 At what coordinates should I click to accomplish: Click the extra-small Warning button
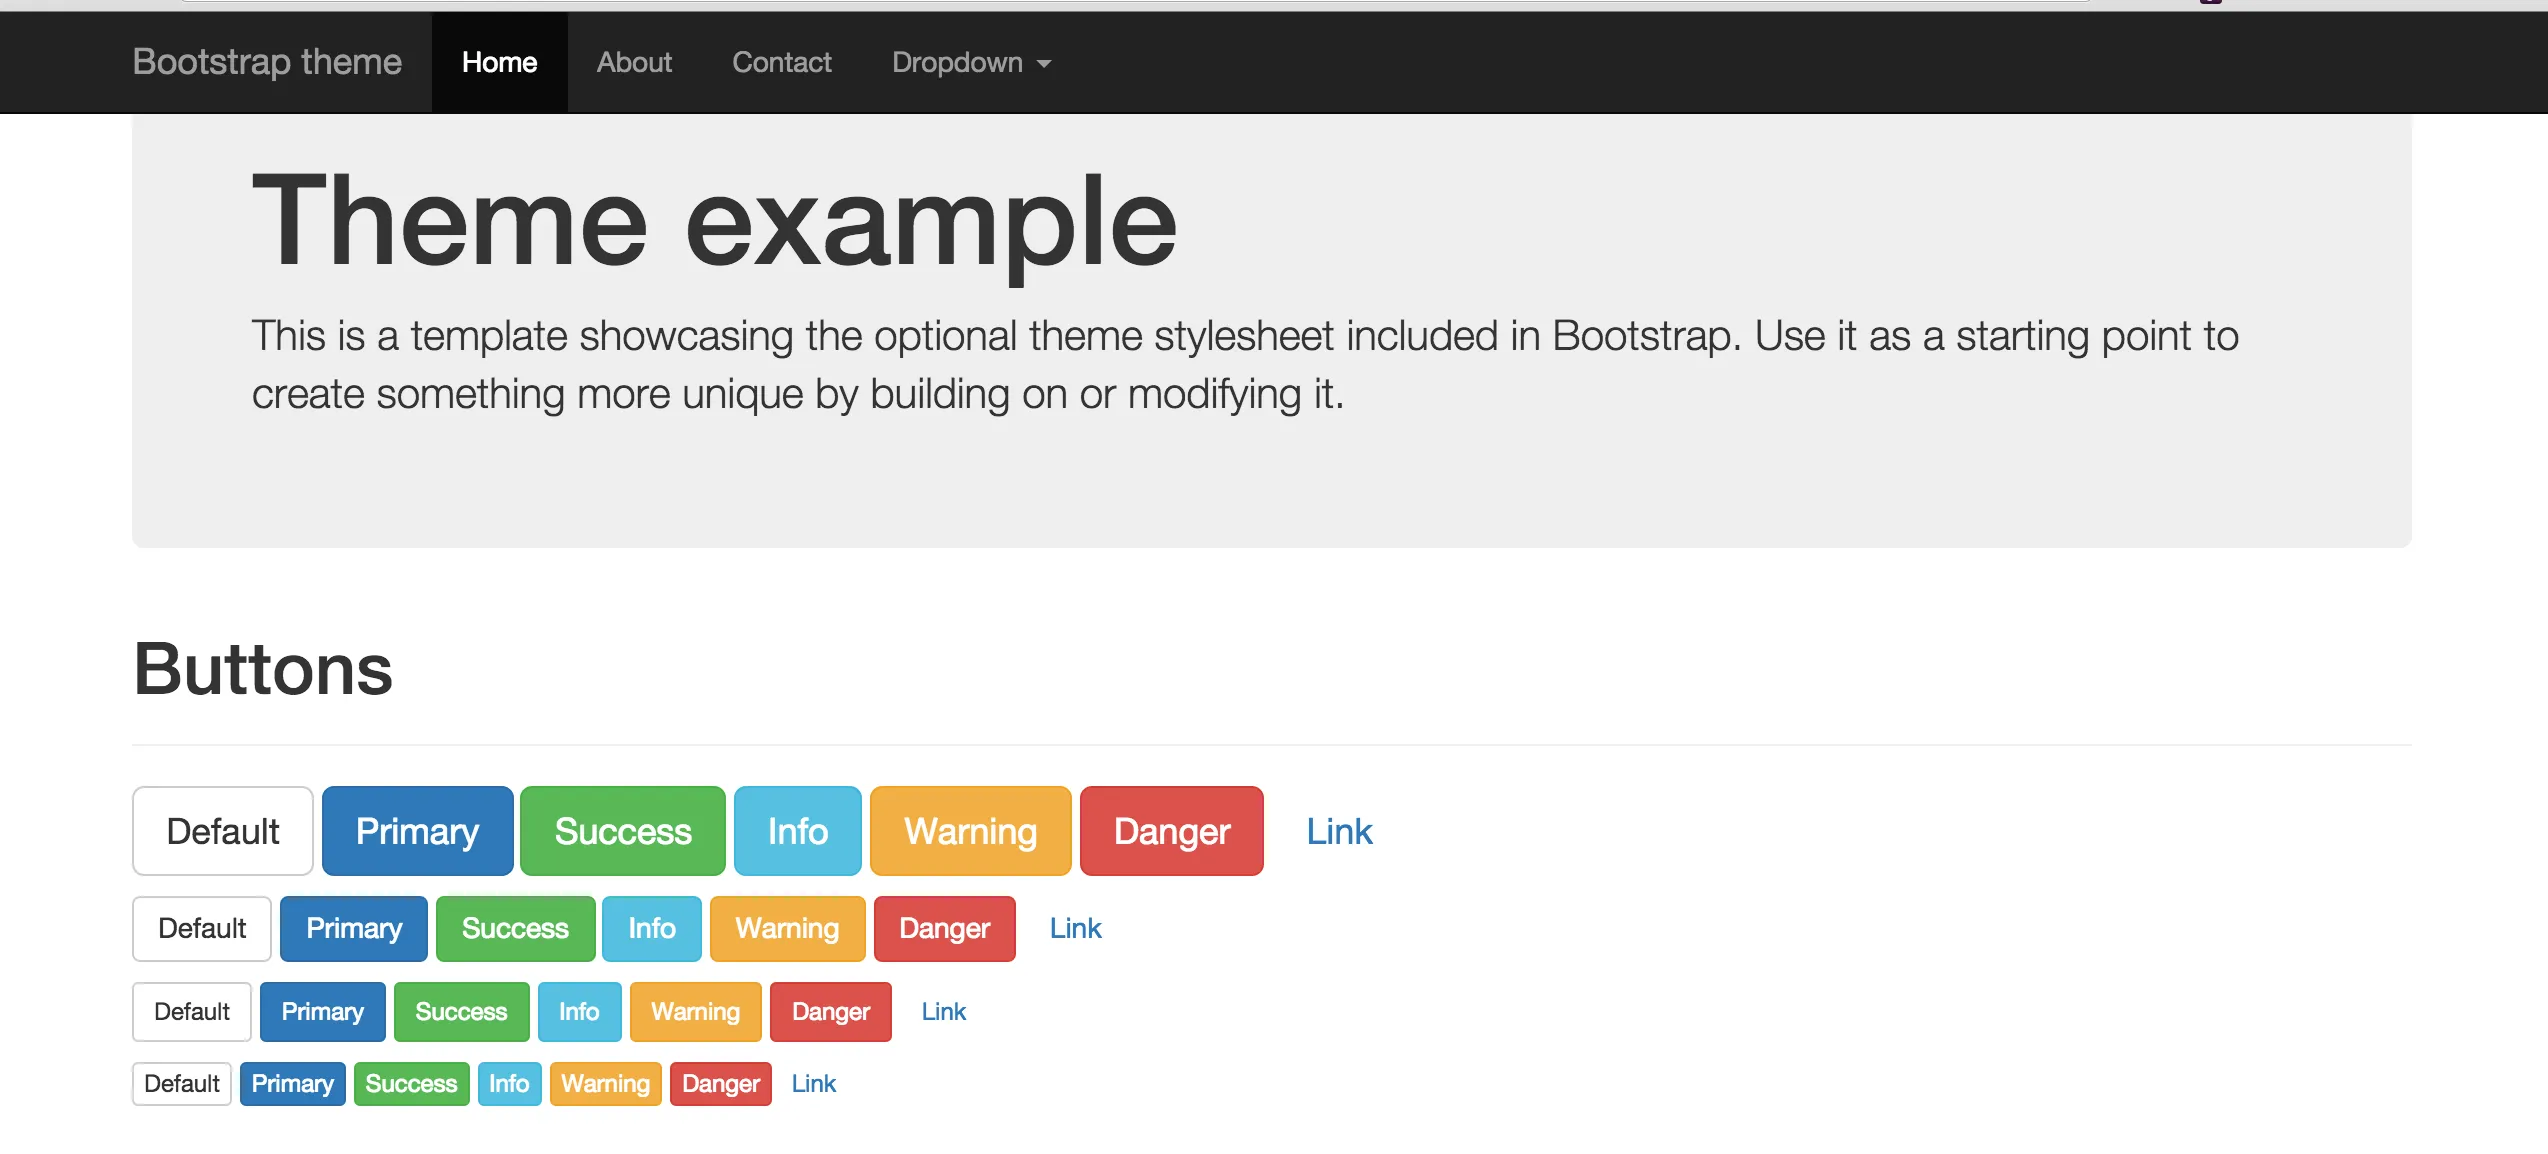[x=606, y=1084]
